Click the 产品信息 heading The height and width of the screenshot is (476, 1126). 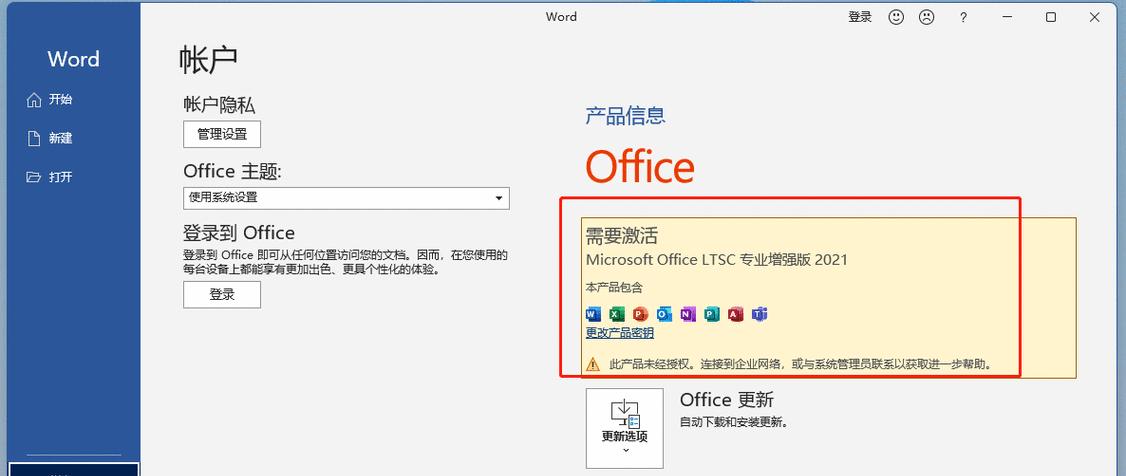(625, 116)
